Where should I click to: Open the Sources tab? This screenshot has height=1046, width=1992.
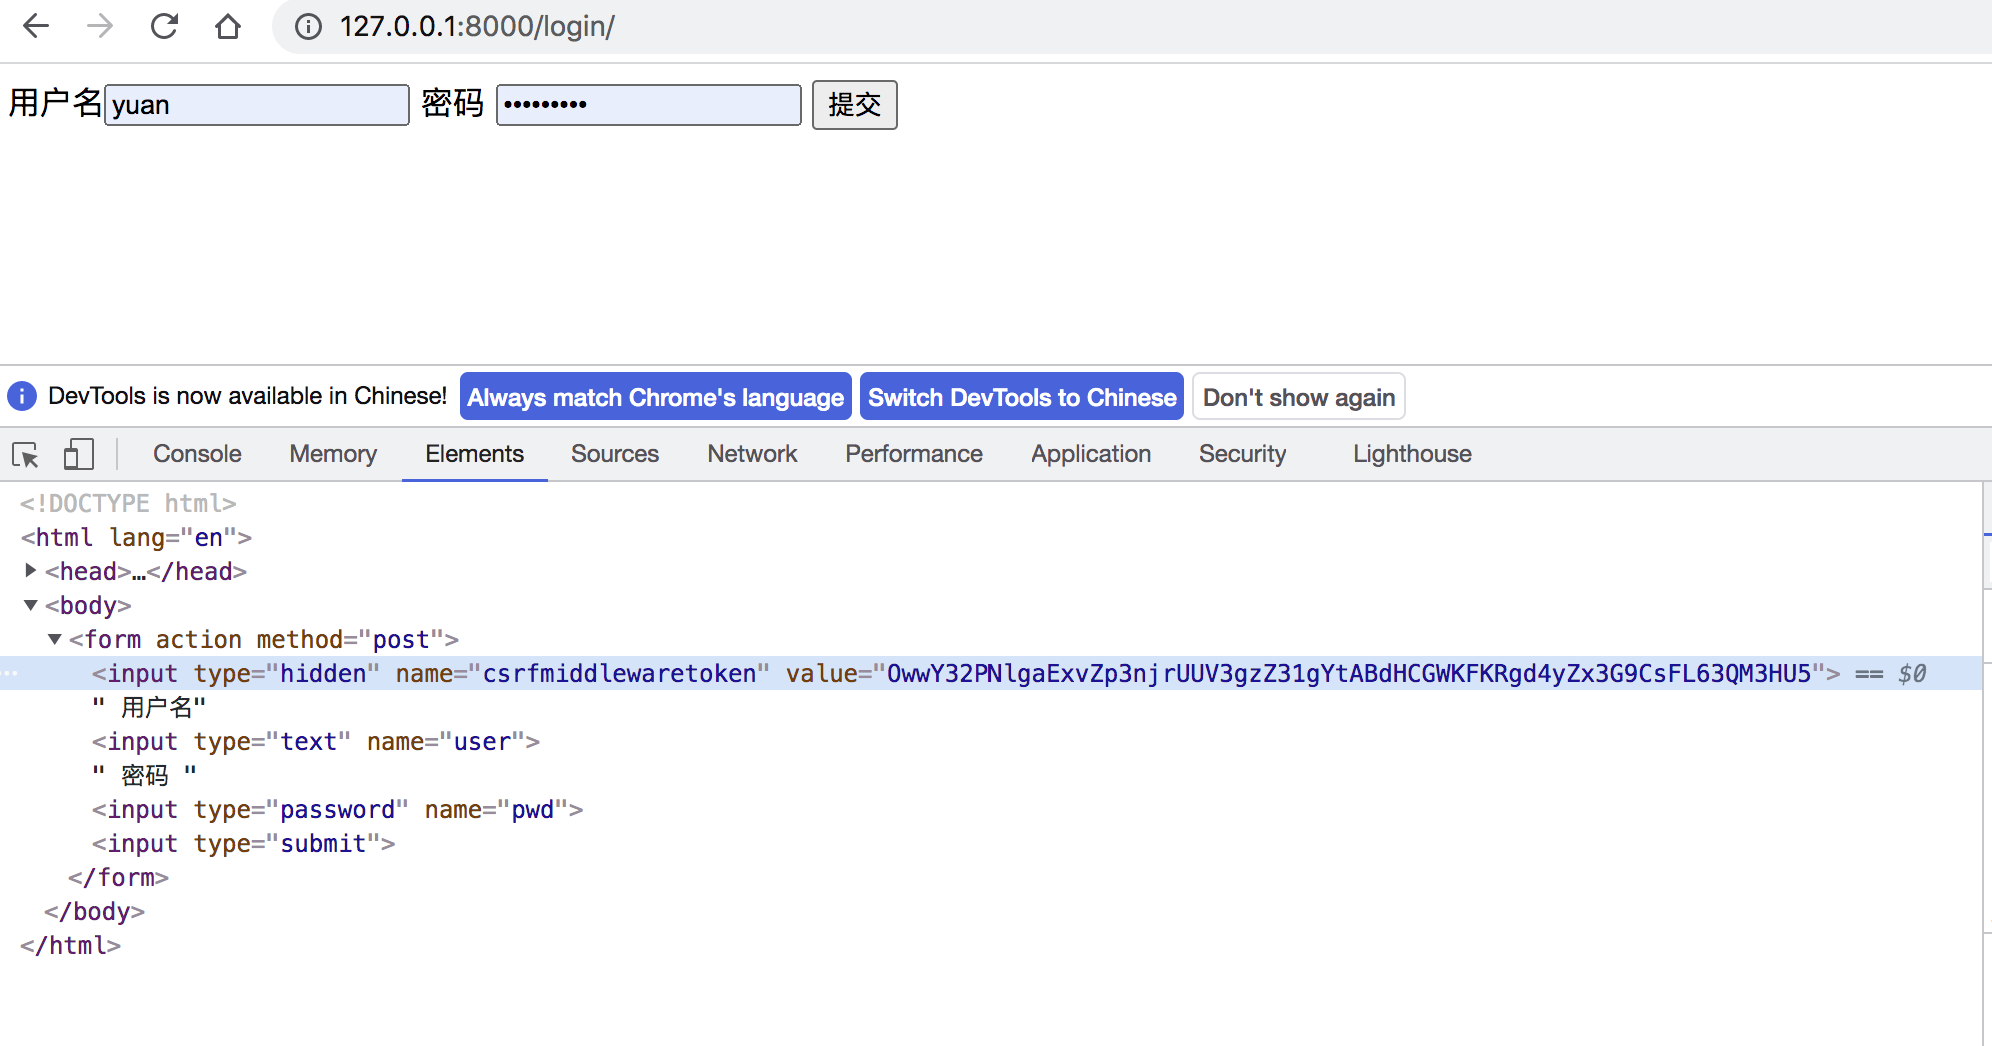[x=615, y=454]
